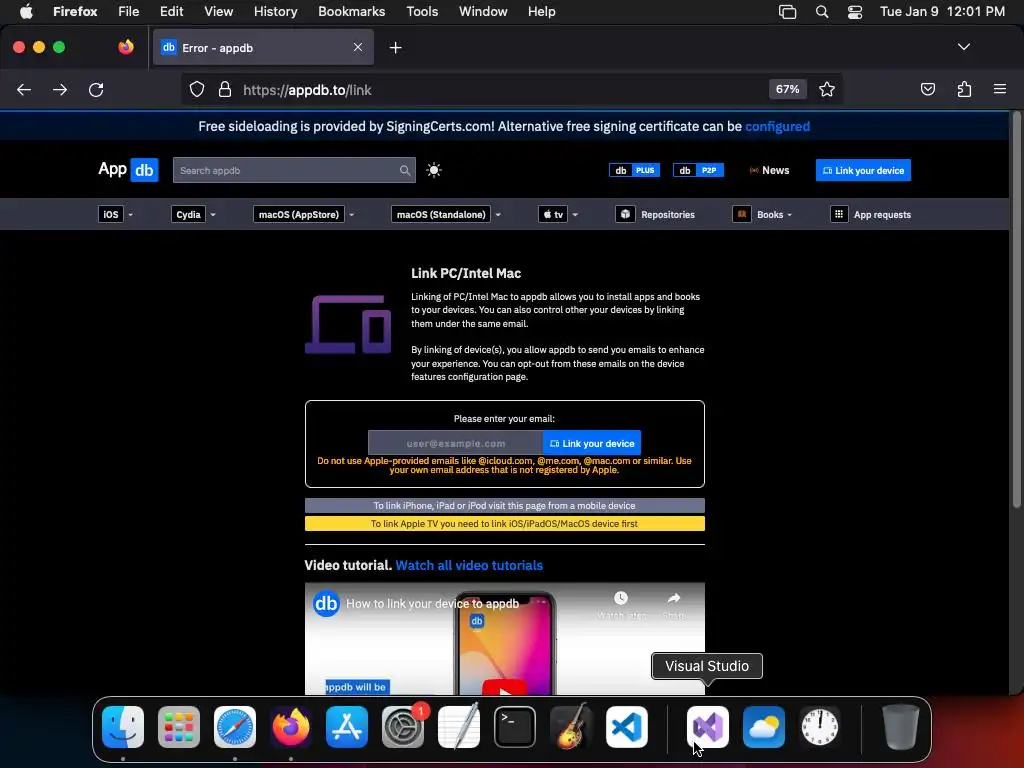Open the News link

coord(769,170)
